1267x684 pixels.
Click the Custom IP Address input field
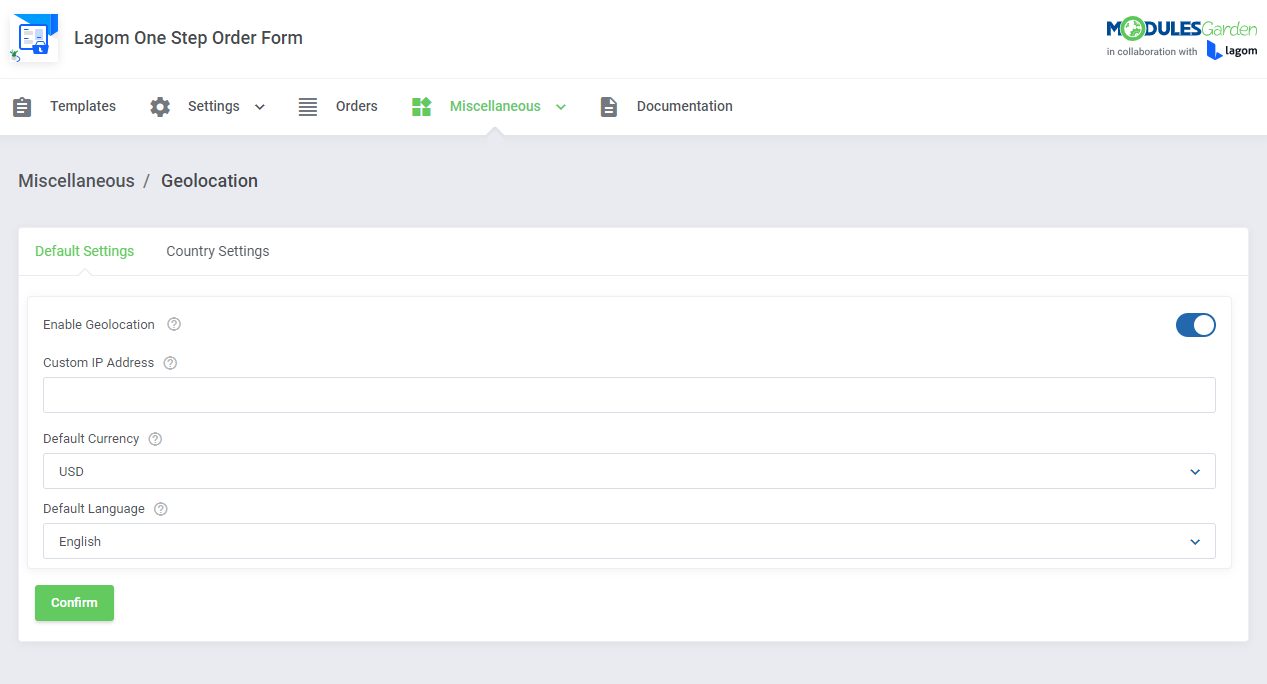coord(629,395)
